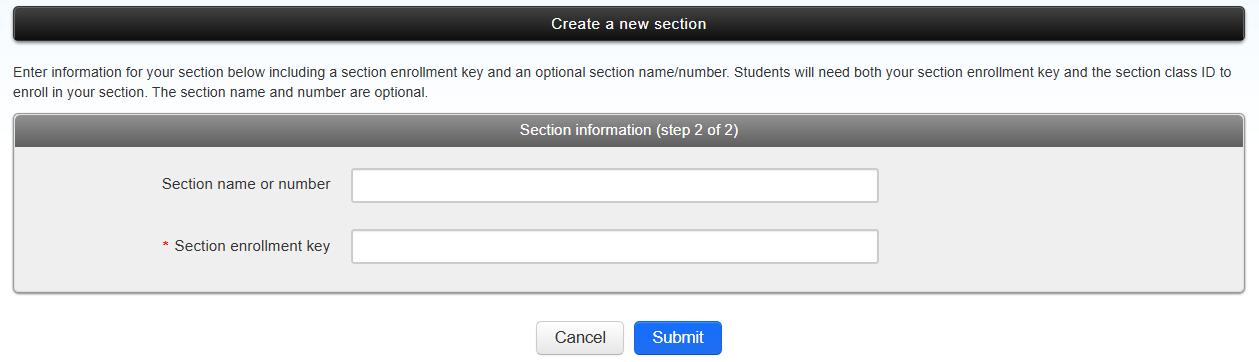Focus the required enrollment key text box
Screen dimensions: 1259x362
614,247
